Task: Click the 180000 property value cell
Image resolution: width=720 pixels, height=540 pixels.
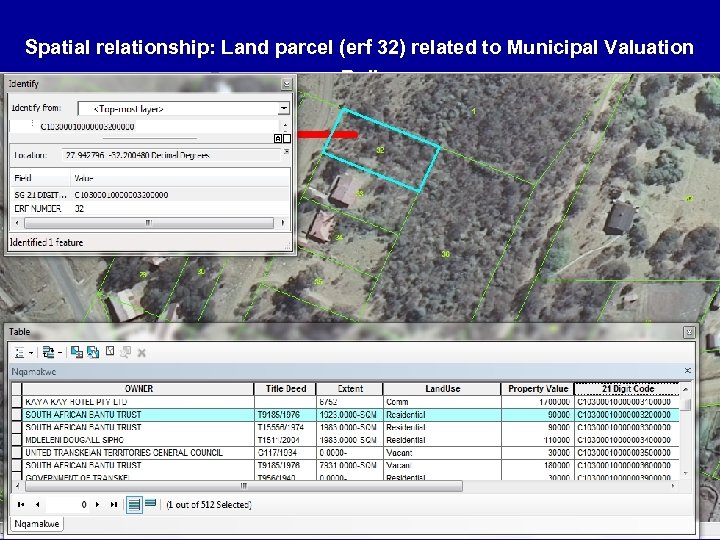Action: [x=538, y=465]
